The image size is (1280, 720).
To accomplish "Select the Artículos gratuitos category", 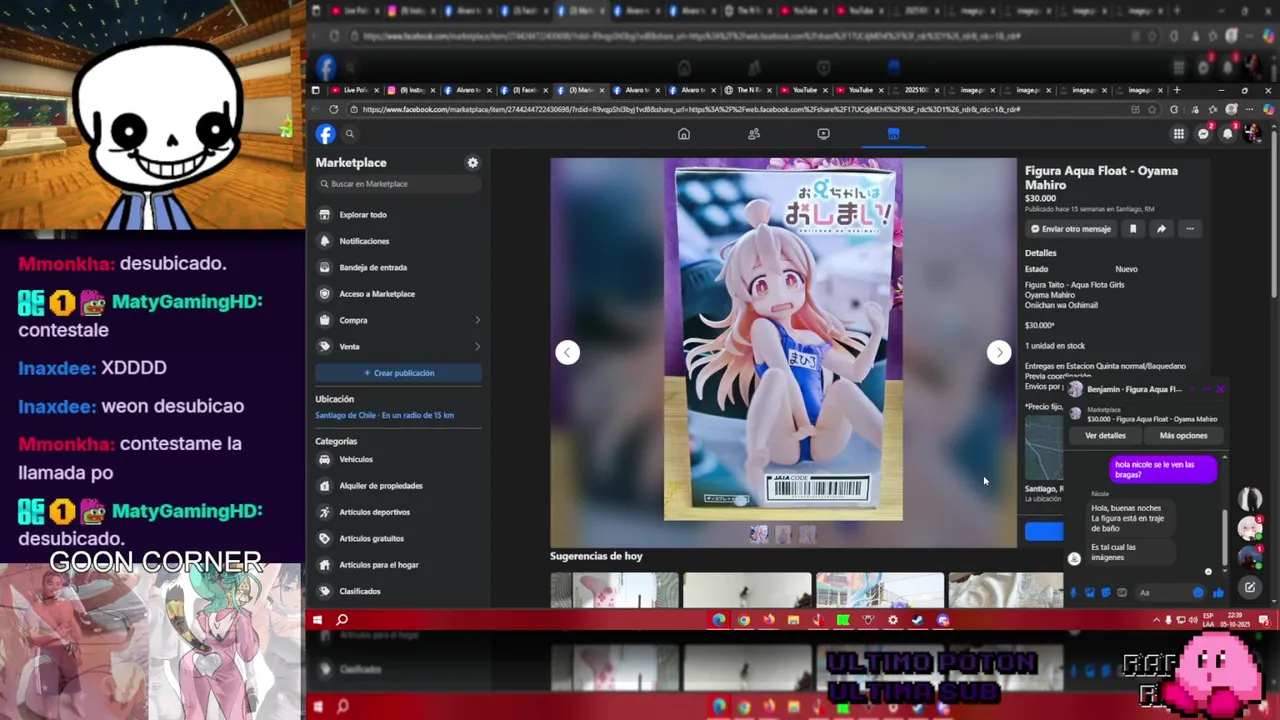I will tap(398, 538).
